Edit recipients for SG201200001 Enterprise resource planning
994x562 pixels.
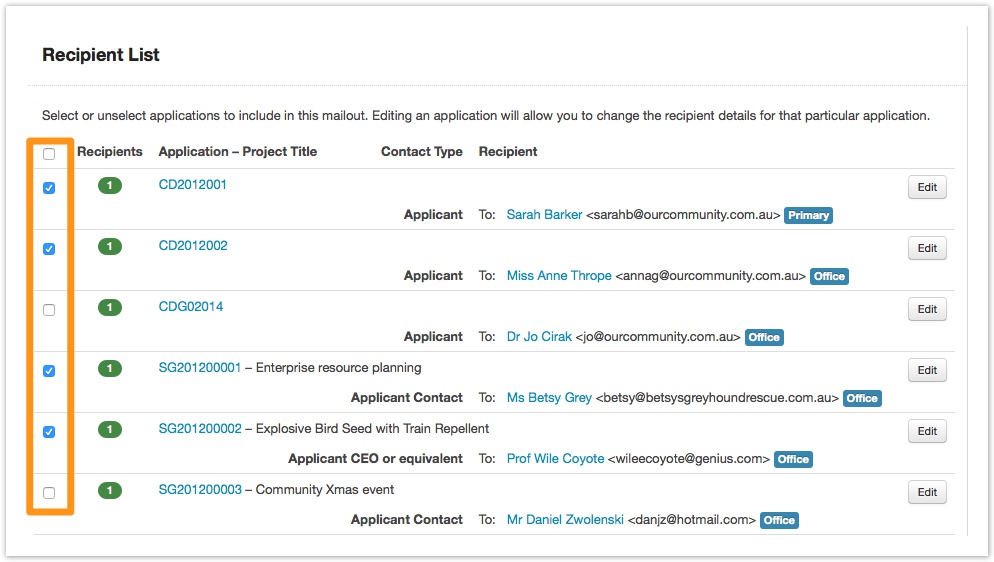[x=927, y=371]
